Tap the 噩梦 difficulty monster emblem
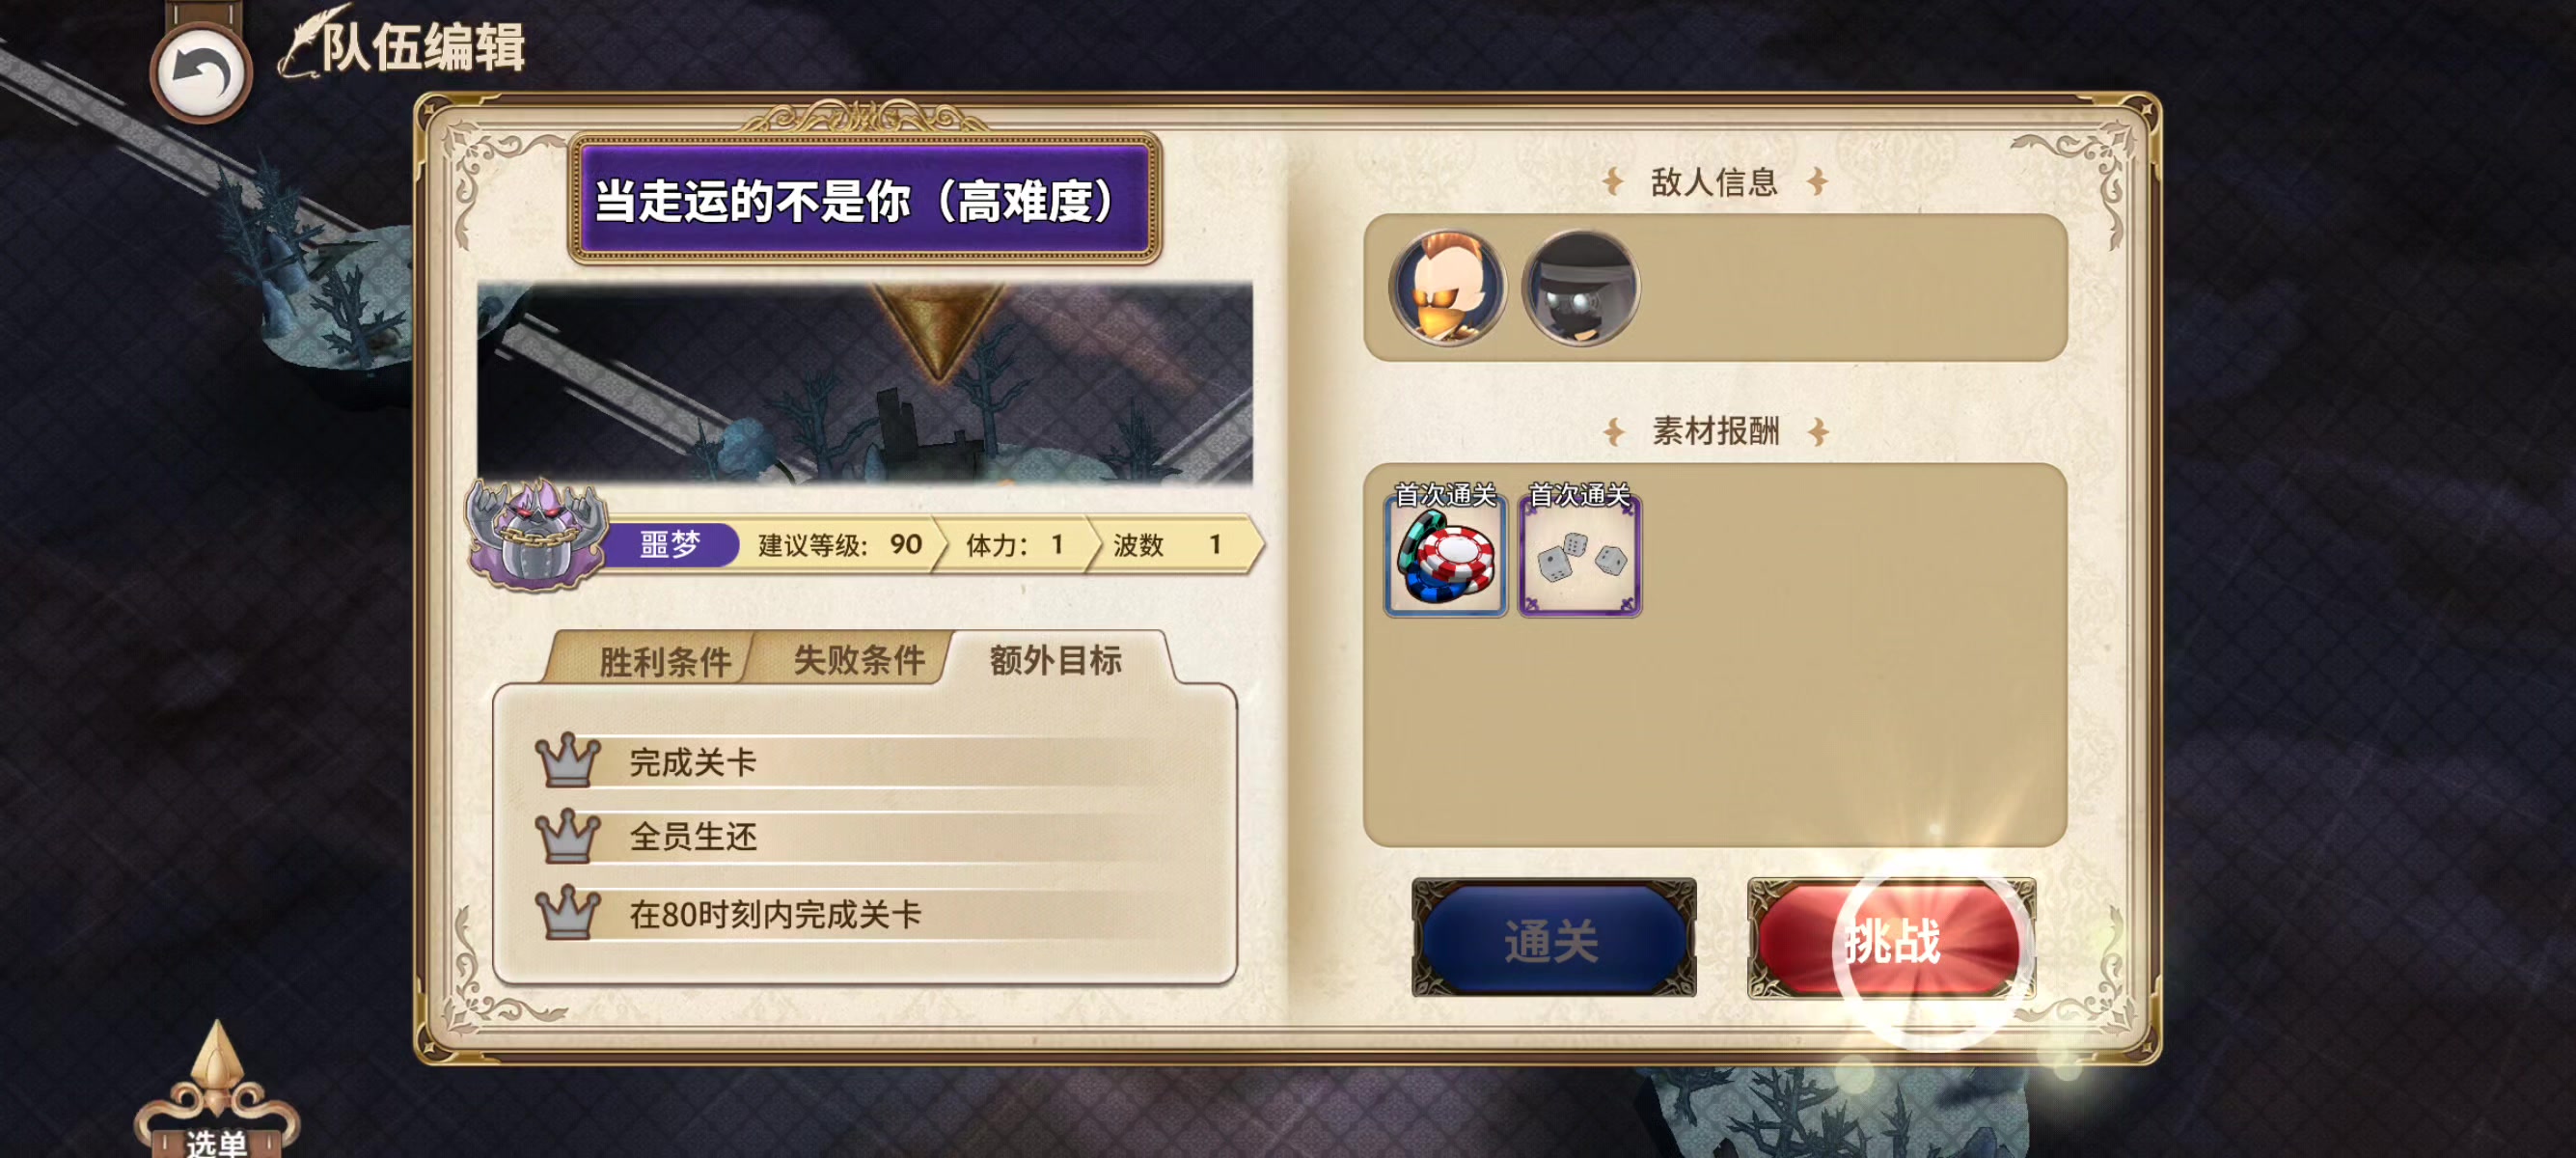 point(535,535)
